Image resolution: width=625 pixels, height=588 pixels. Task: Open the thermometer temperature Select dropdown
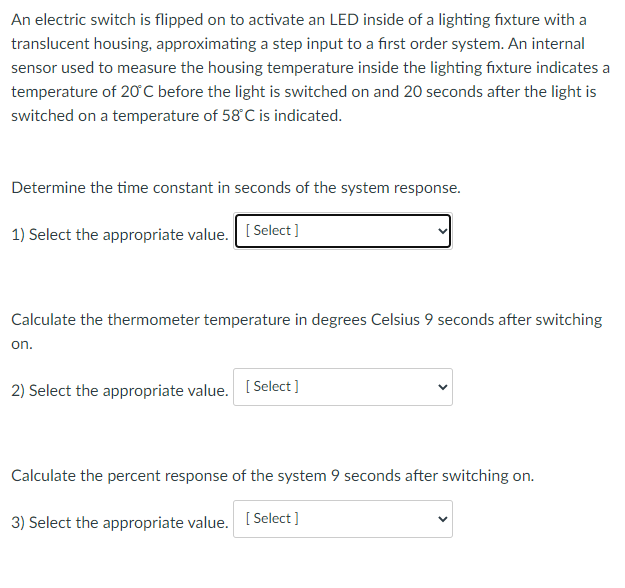tap(342, 387)
